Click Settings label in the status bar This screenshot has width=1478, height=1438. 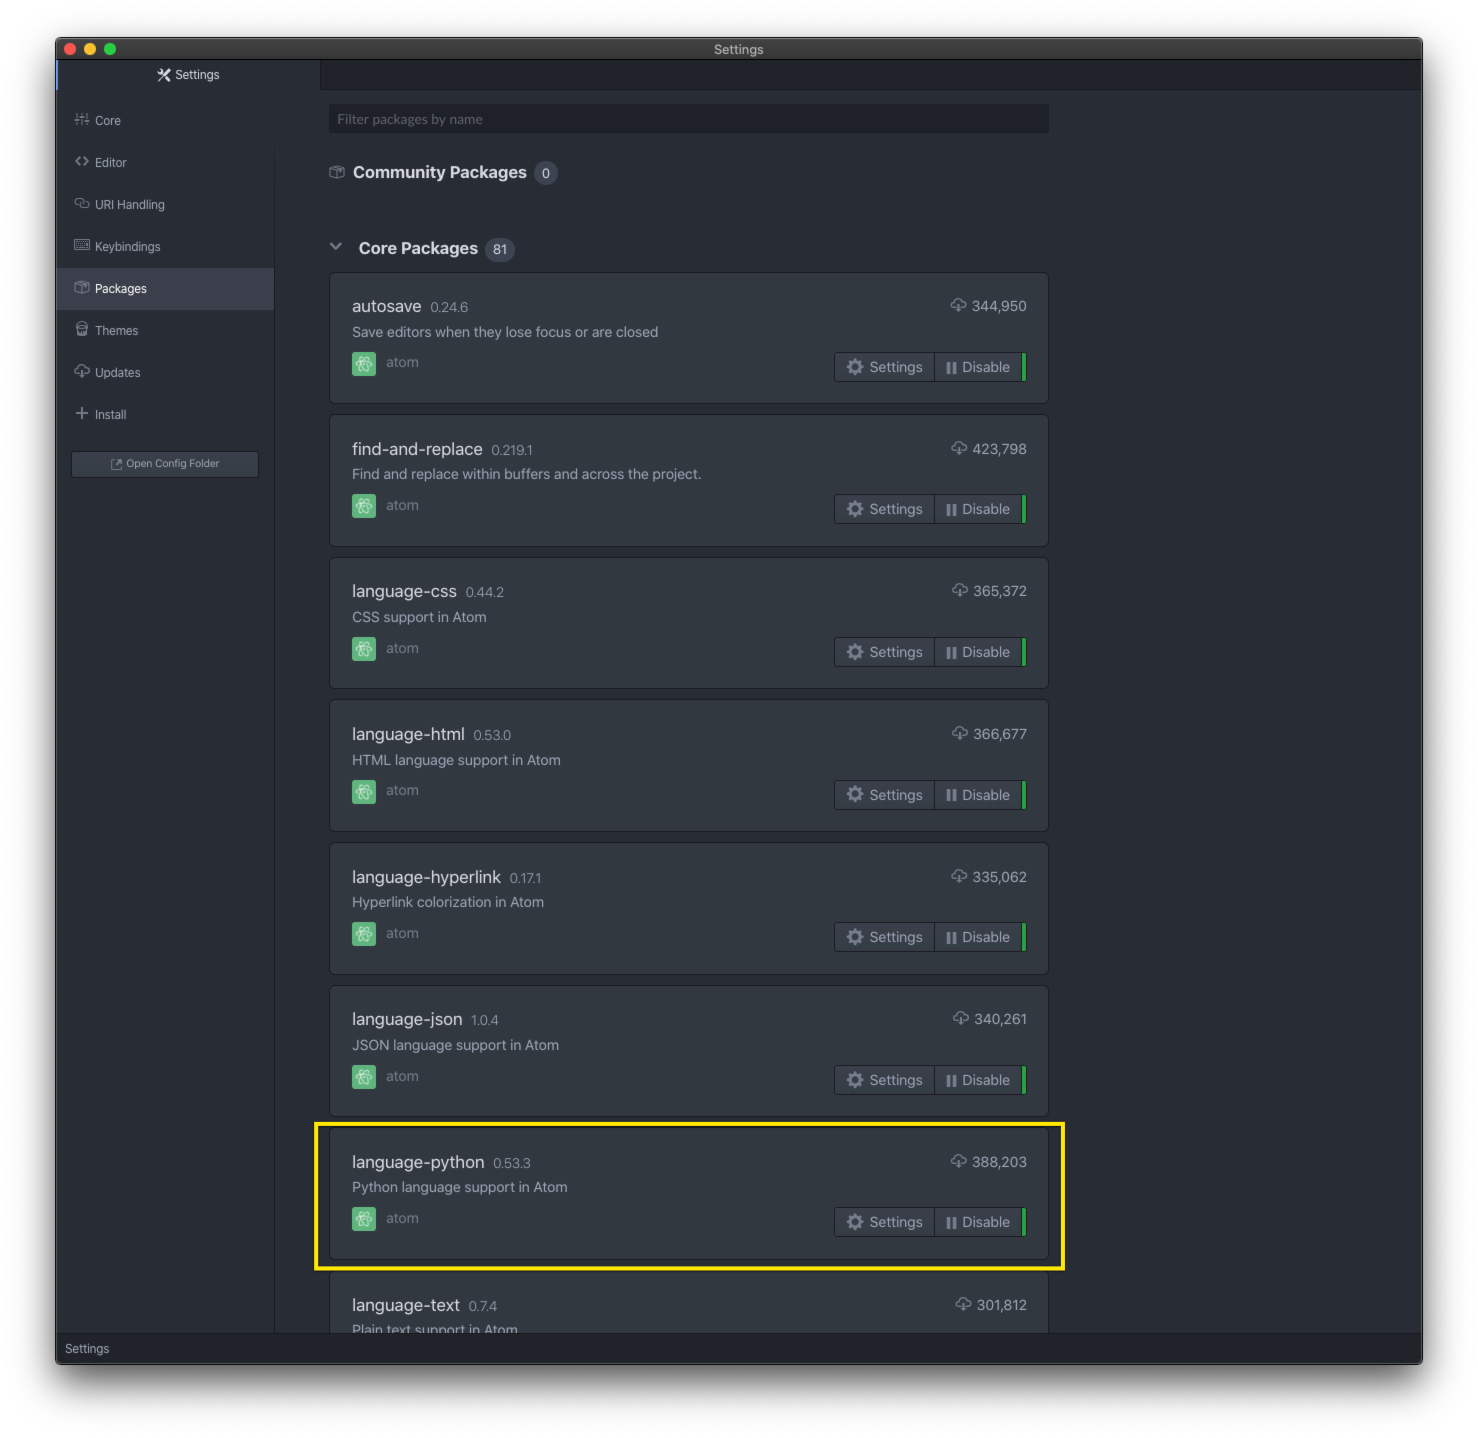[87, 1349]
